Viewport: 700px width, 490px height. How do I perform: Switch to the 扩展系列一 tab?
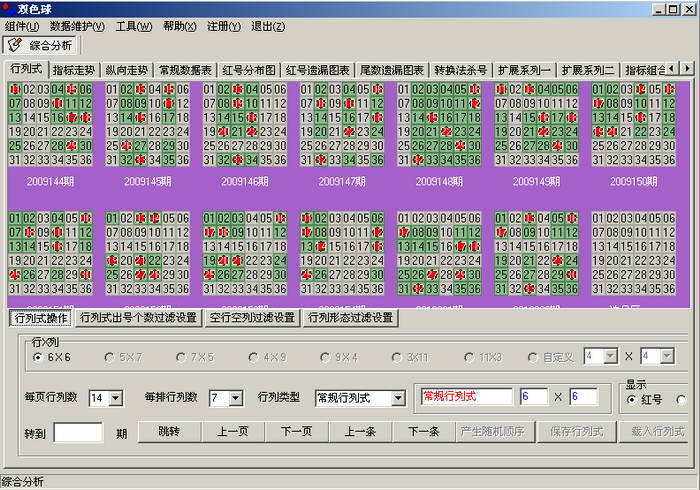coord(524,70)
